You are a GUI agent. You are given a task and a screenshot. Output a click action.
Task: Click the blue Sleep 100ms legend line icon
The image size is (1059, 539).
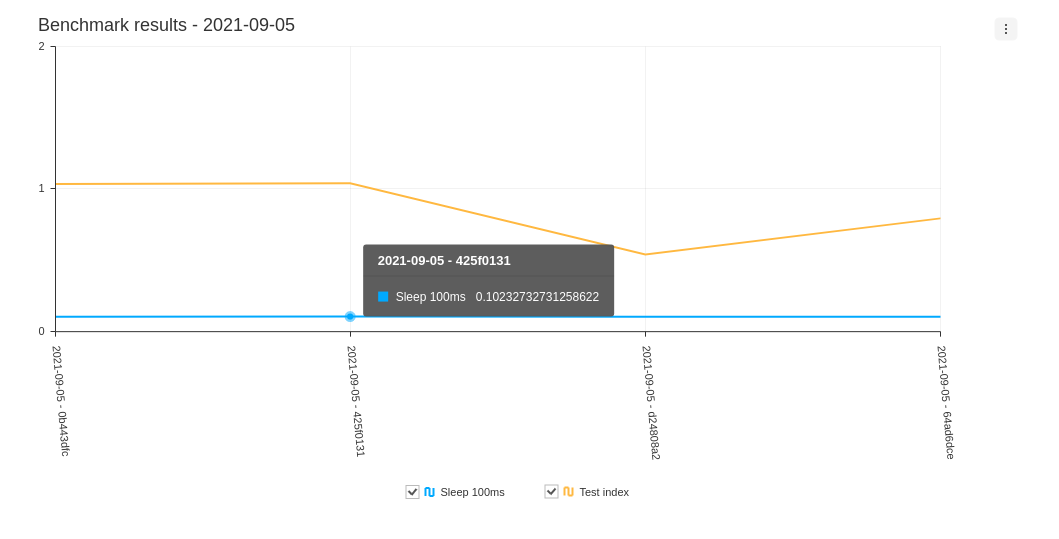coord(429,492)
